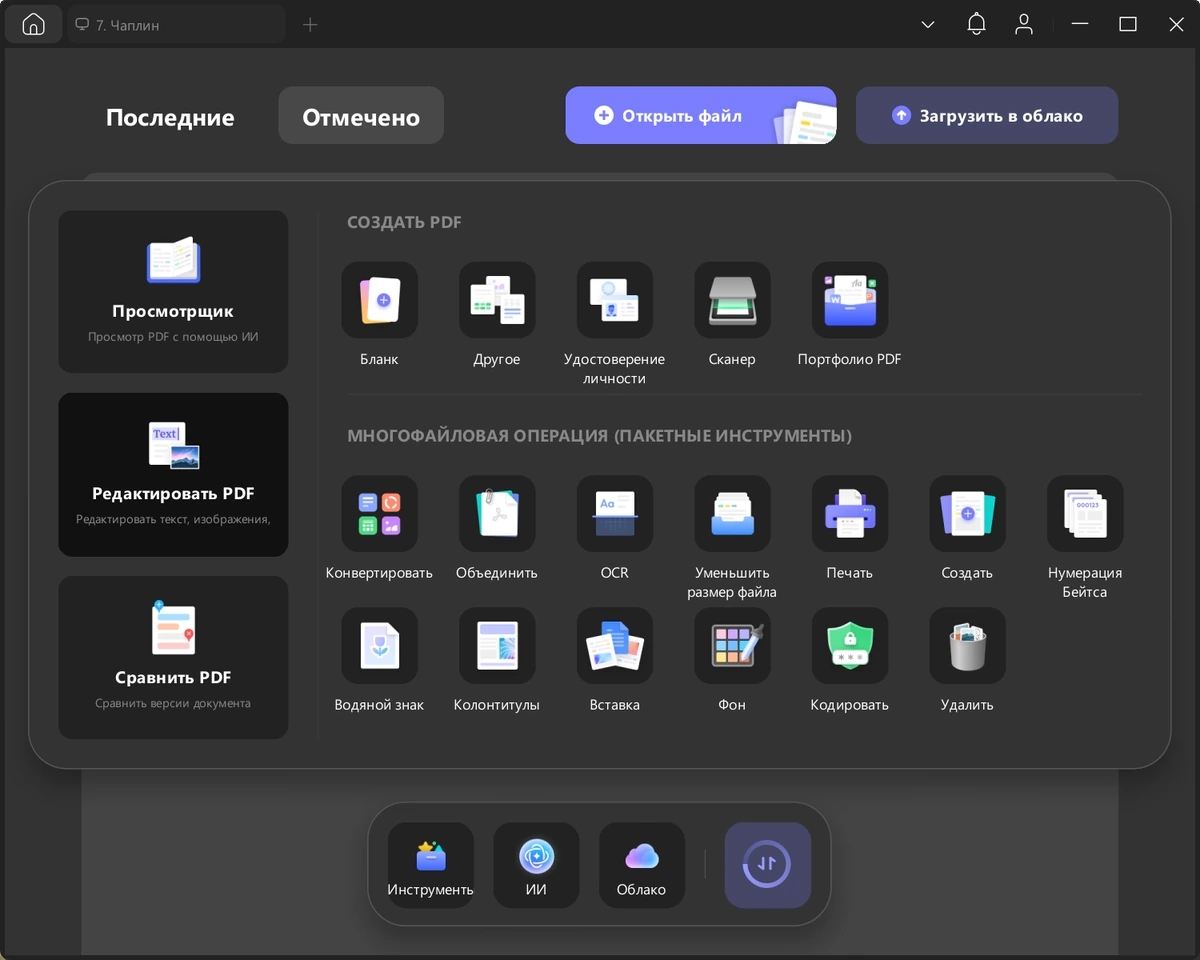The width and height of the screenshot is (1200, 960).
Task: Open Инструменты in bottom dock
Action: coord(431,866)
